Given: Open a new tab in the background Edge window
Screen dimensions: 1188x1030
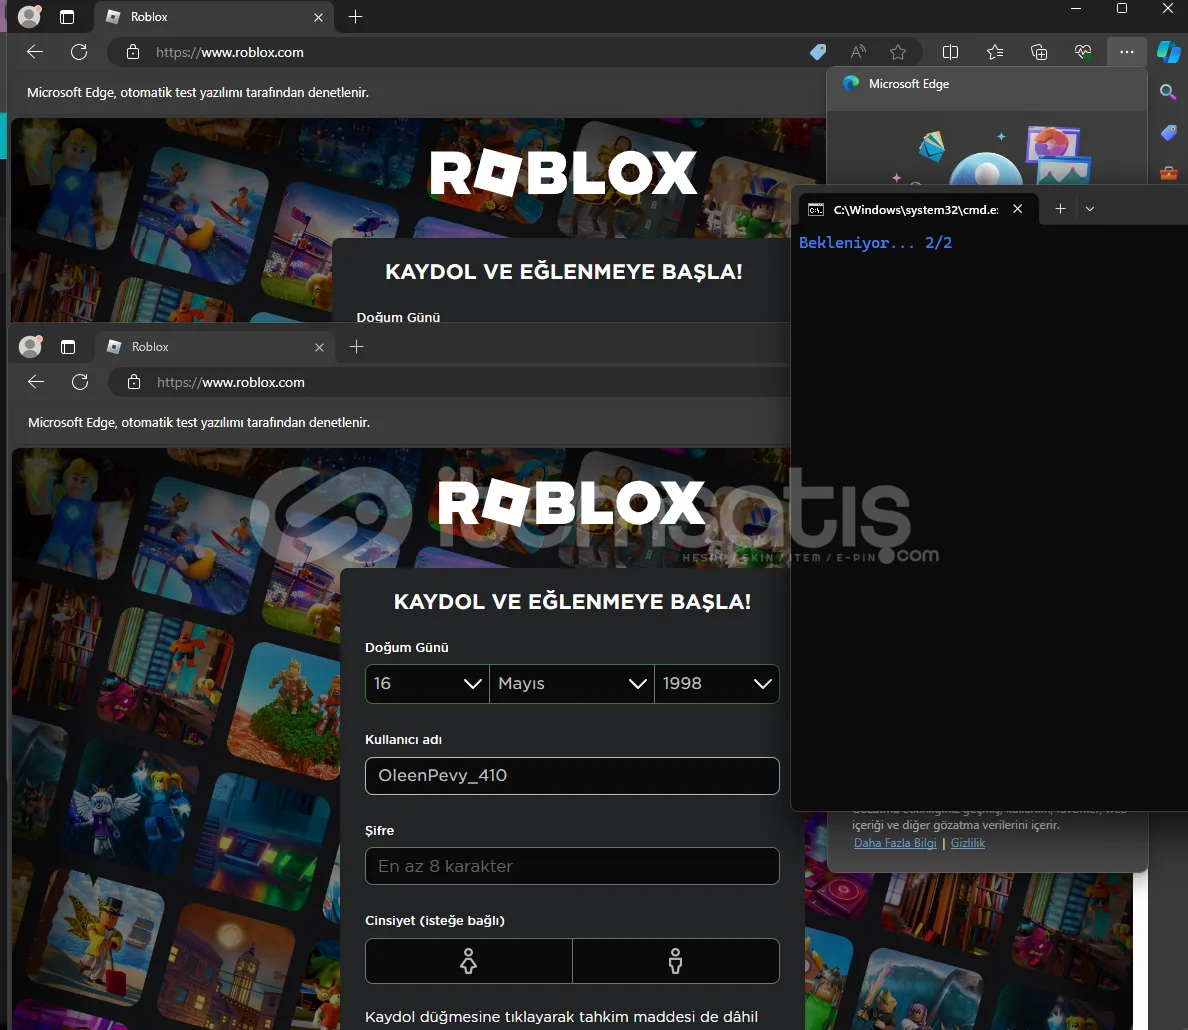Looking at the screenshot, I should 355,17.
